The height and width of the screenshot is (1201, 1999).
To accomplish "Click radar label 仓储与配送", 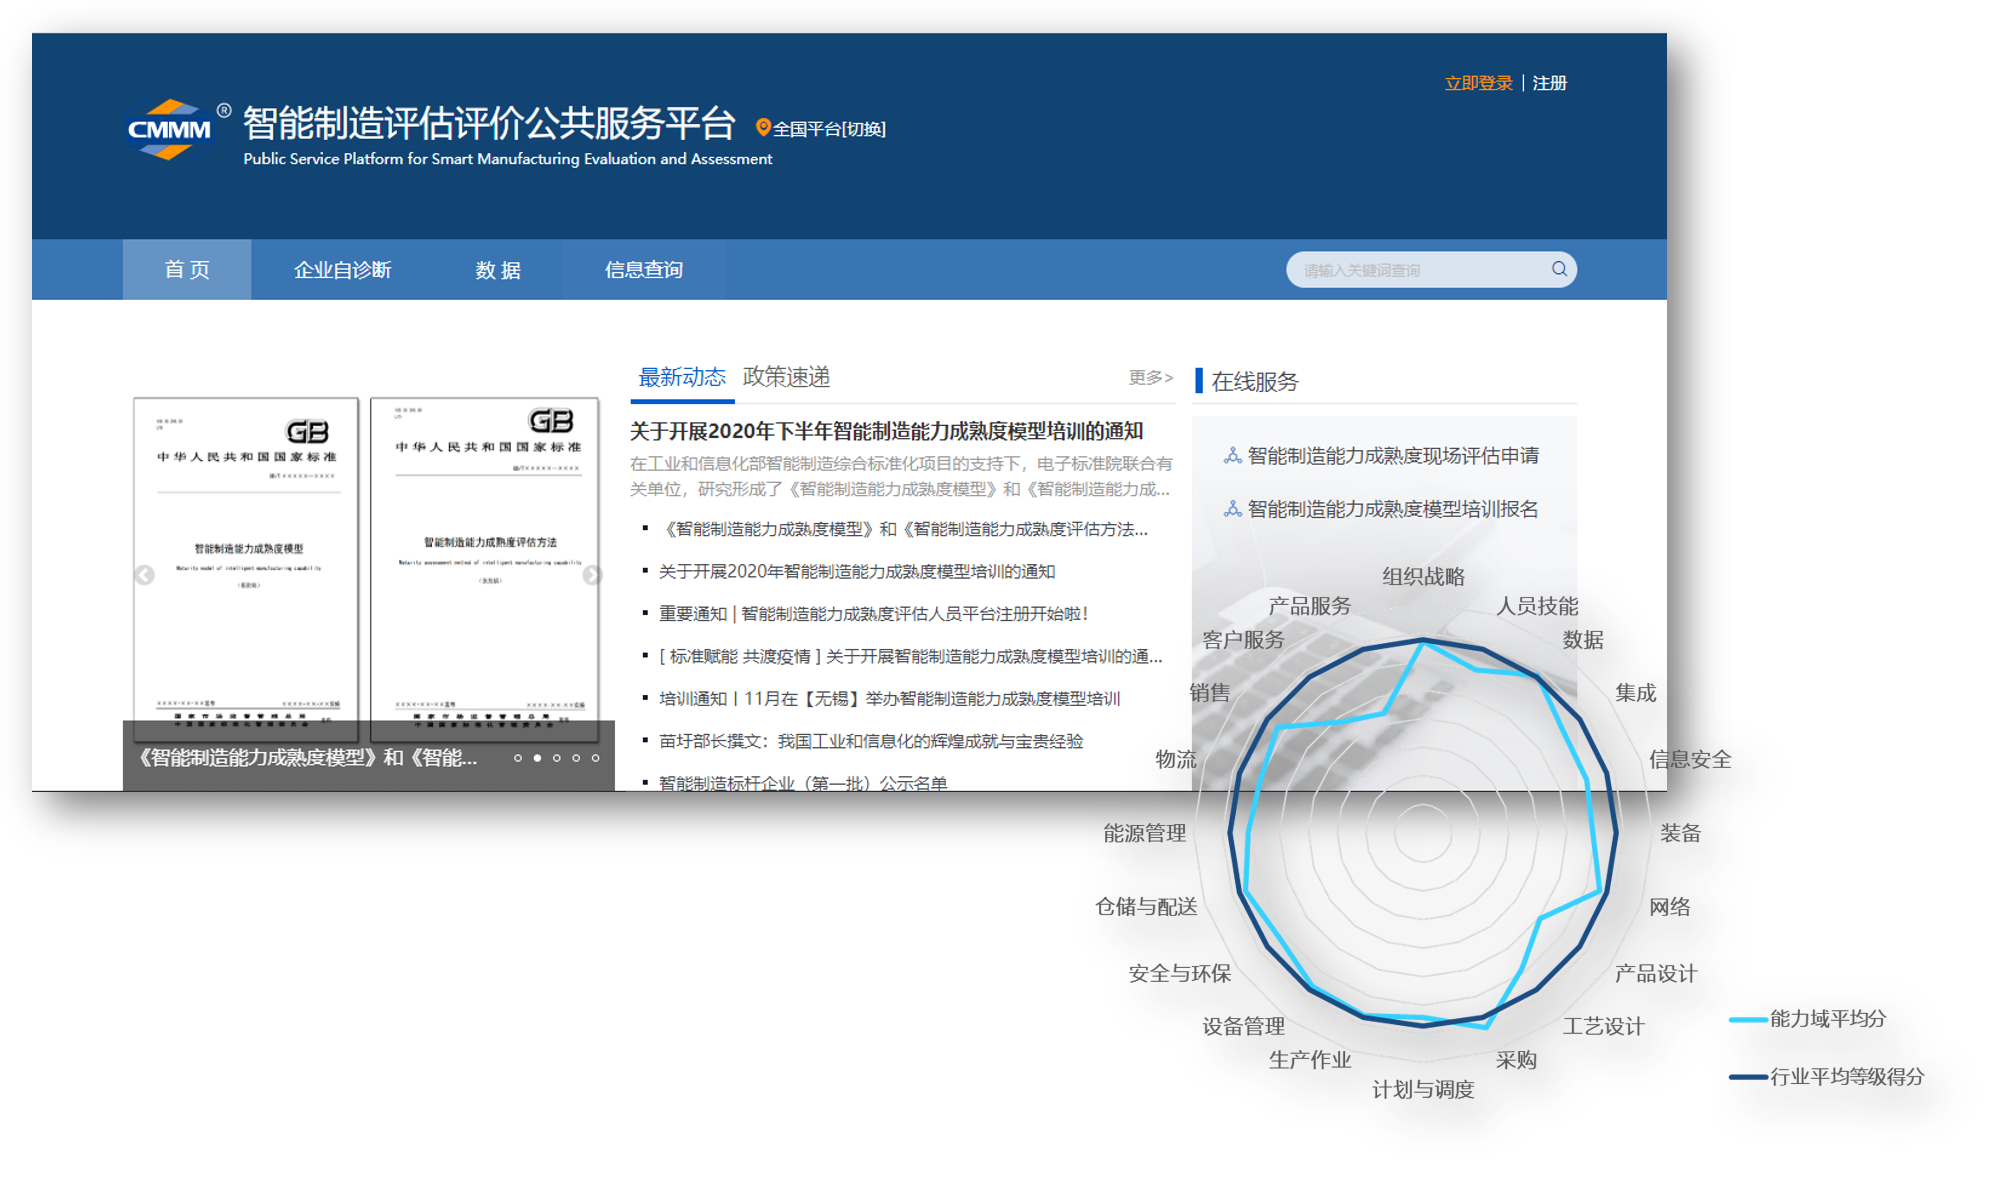I will 1146,907.
